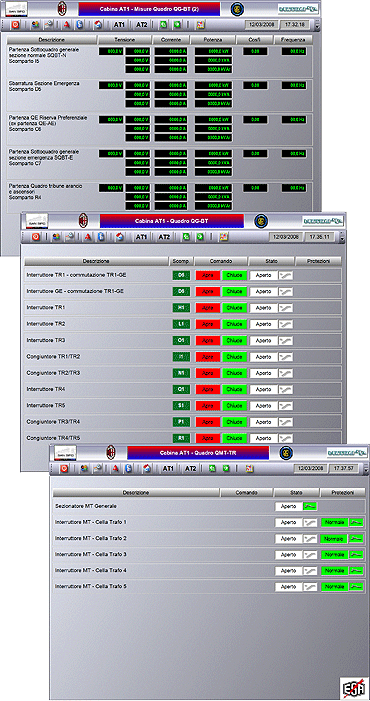Image resolution: width=370 pixels, height=701 pixels.
Task: Click red power icon in Quadro QMT-TR window
Action: tap(63, 469)
